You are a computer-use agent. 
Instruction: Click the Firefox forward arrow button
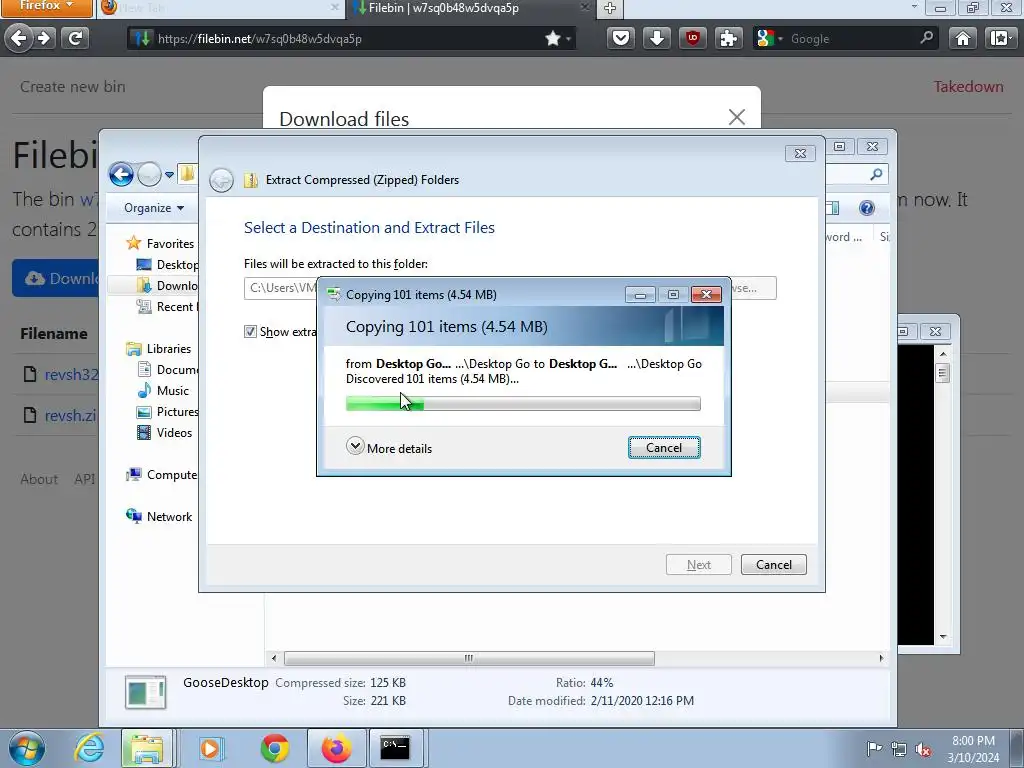44,39
